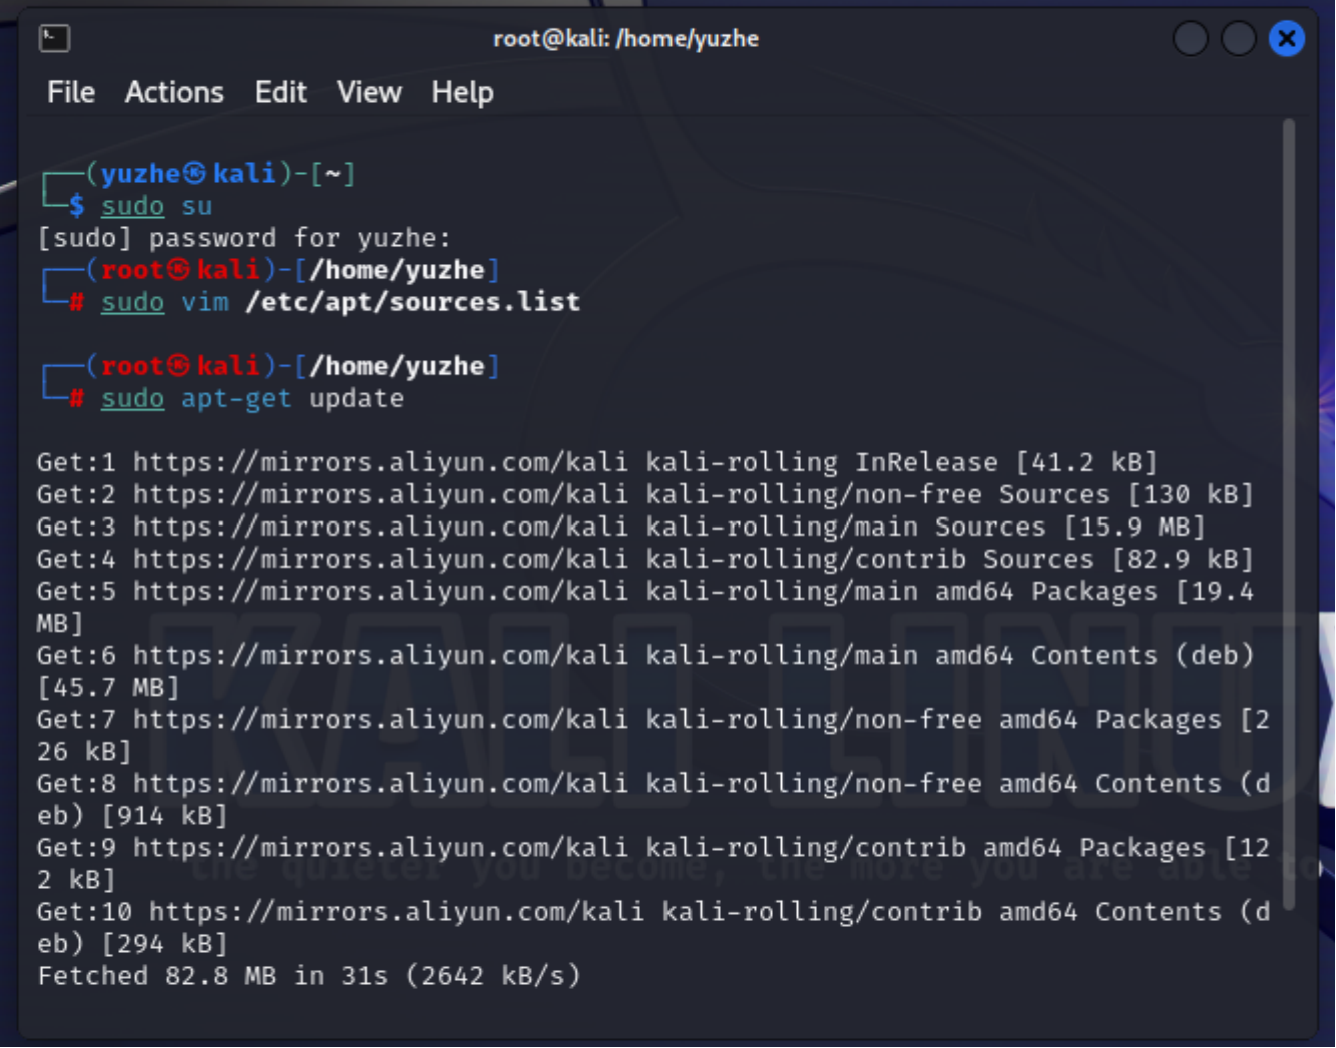Click the window title "root@kali: /home/yuzhe"
Image resolution: width=1336 pixels, height=1048 pixels.
[x=626, y=39]
